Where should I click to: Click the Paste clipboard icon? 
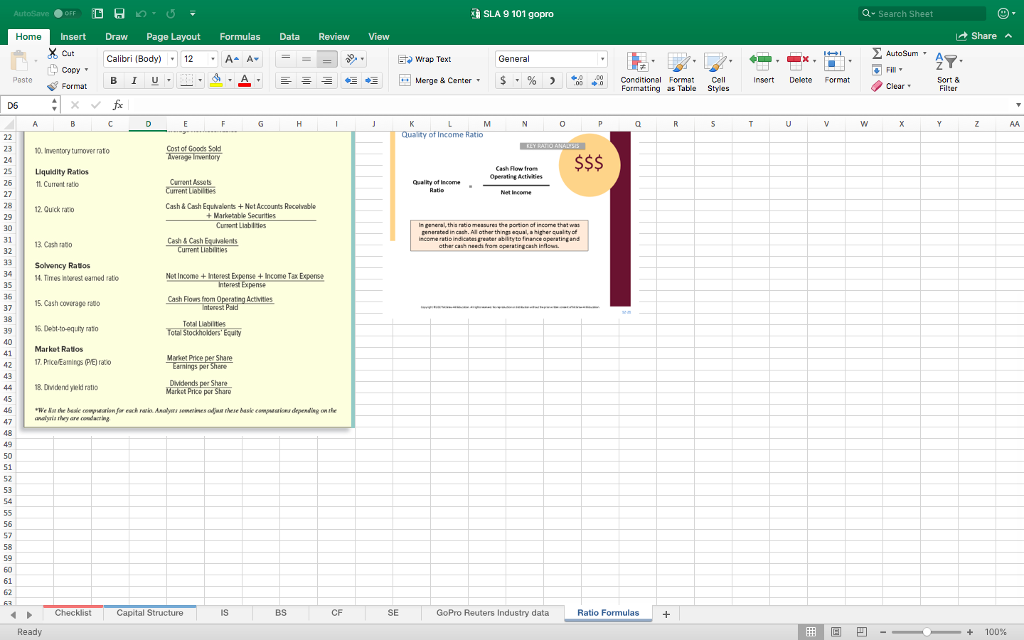21,62
